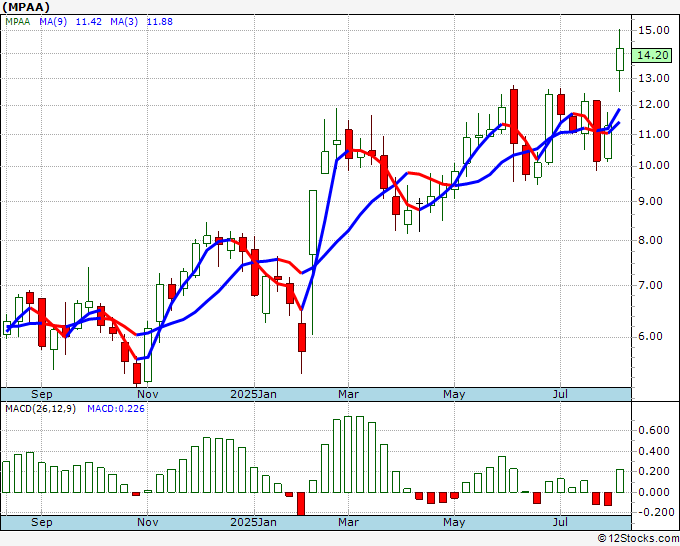Click the 11.00 price axis label
The image size is (680, 546).
[654, 134]
